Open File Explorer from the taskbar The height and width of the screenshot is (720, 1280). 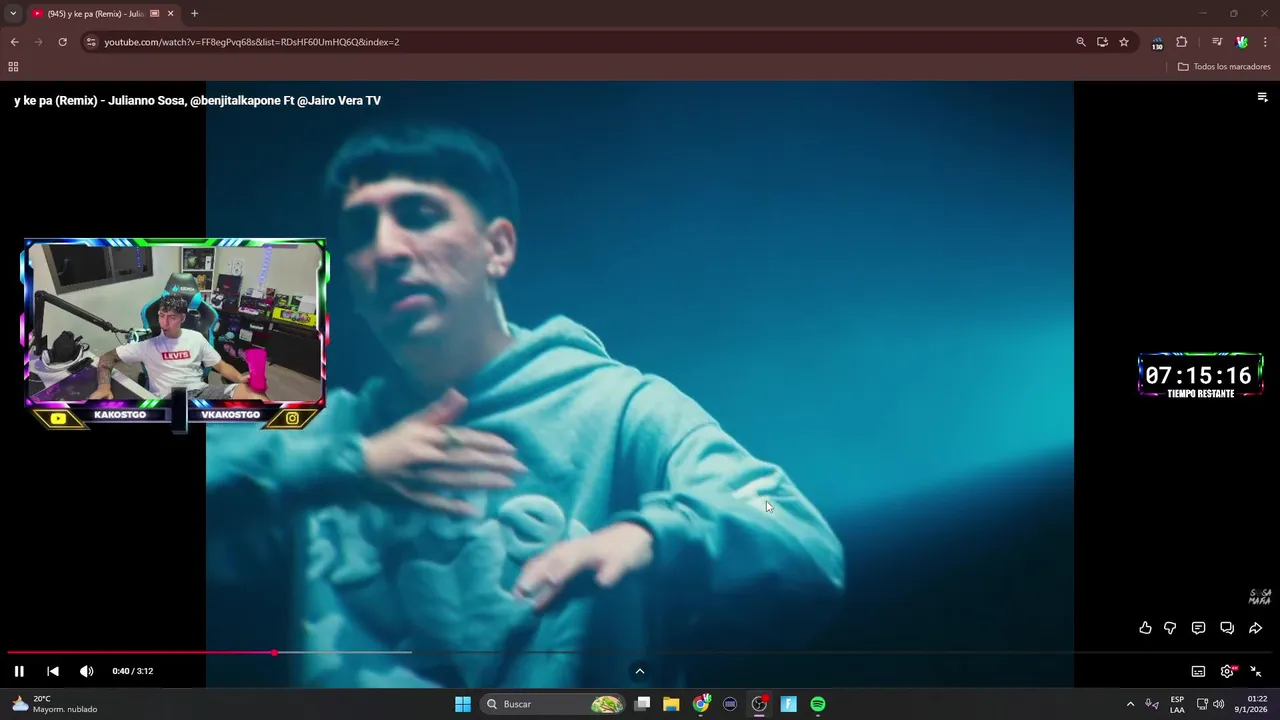point(671,704)
